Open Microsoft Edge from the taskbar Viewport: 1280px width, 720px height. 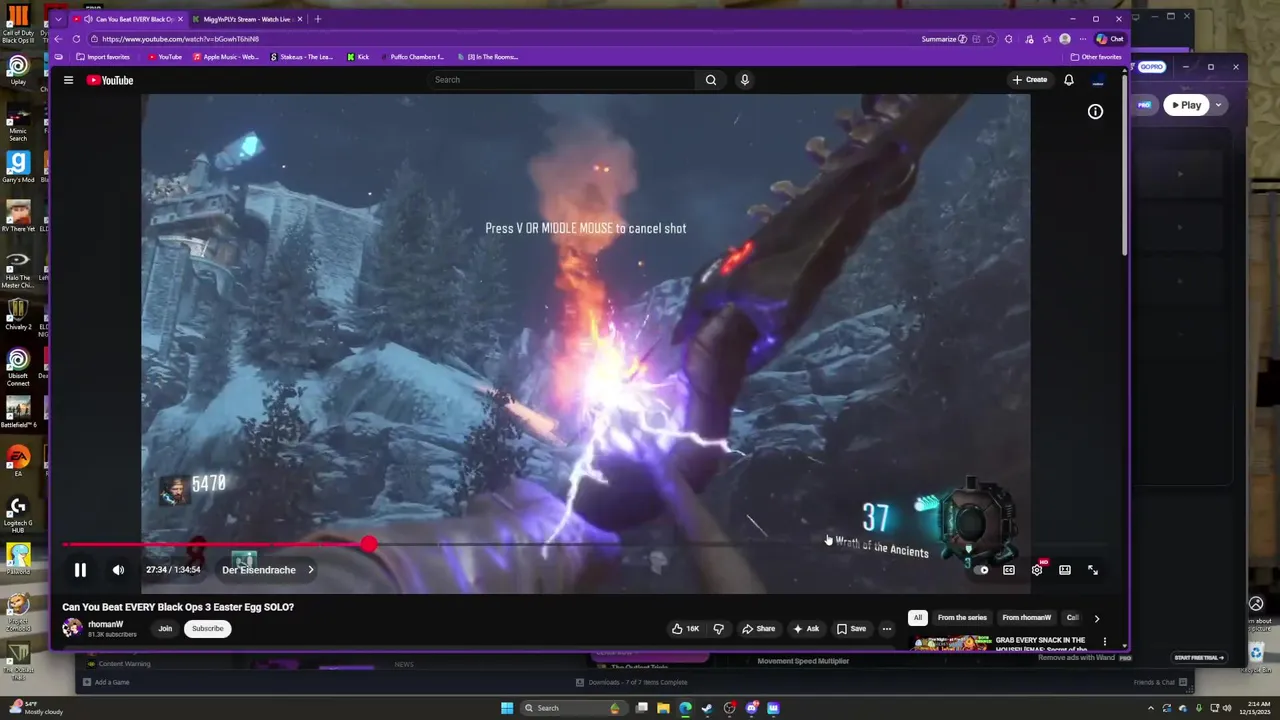[685, 708]
